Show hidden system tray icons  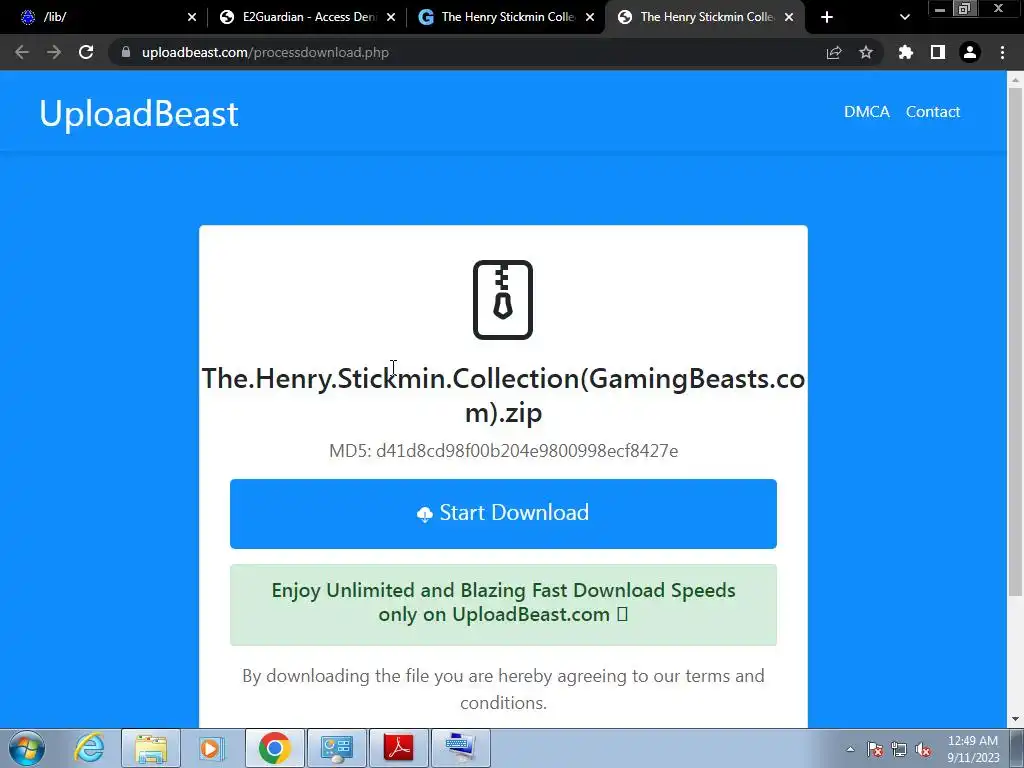(850, 749)
